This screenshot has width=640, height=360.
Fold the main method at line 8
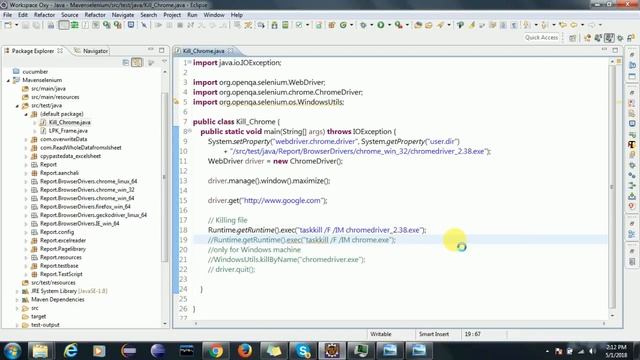point(190,131)
